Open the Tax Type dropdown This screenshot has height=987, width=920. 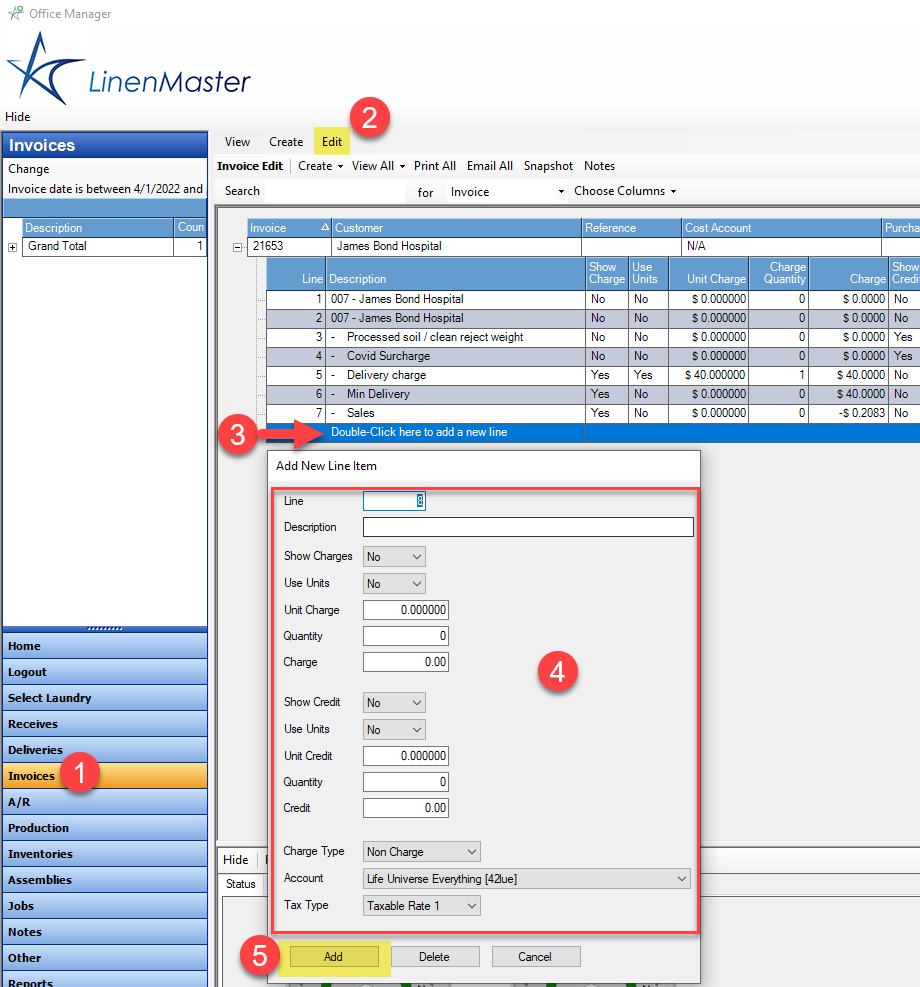click(422, 905)
